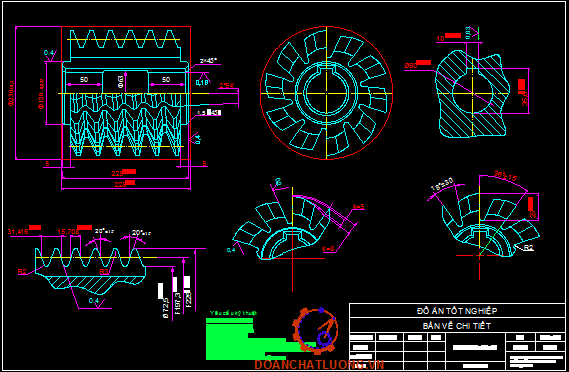Select the BẢN VẼ CHI TIẾT title cell

pos(457,326)
